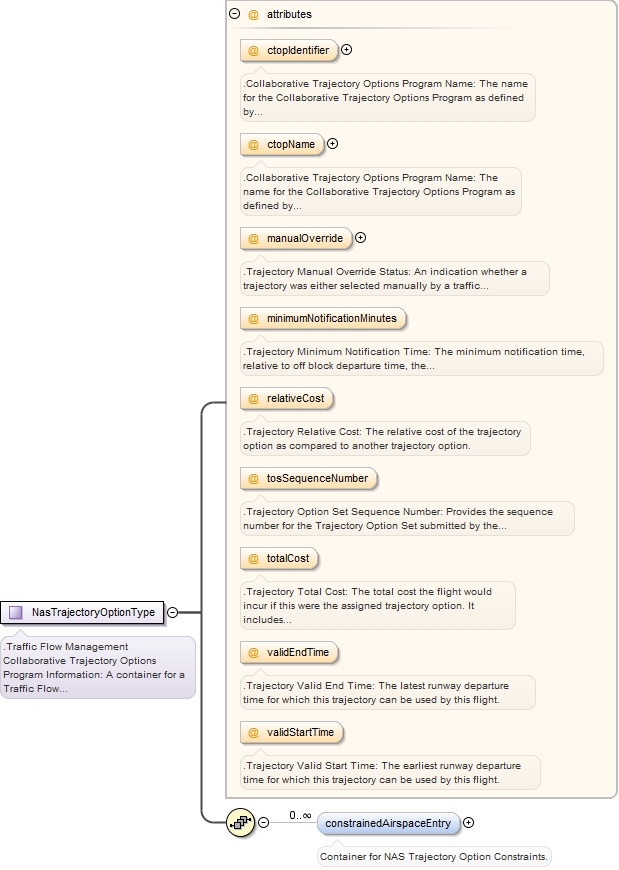Expand the constrainedAirspaceEntry element
This screenshot has width=619, height=870.
[x=469, y=823]
